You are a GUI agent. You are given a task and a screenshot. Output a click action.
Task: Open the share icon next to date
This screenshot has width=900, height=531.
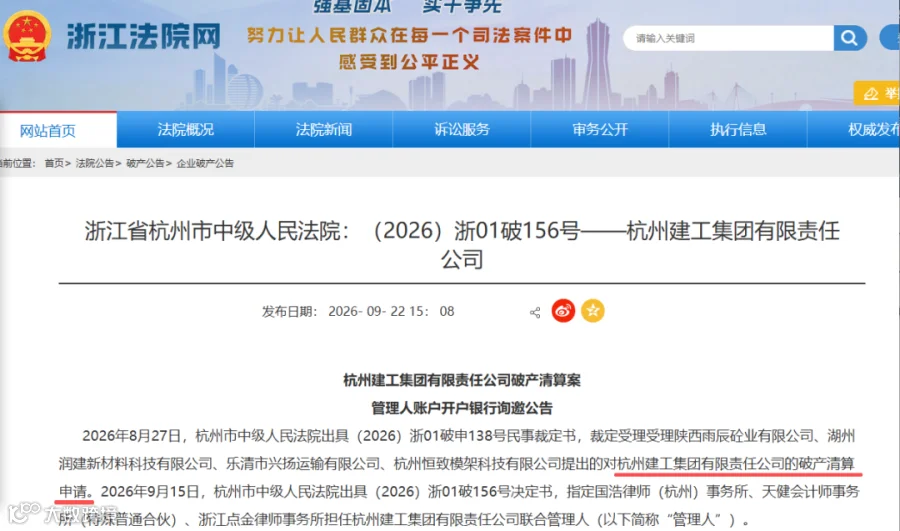(535, 312)
